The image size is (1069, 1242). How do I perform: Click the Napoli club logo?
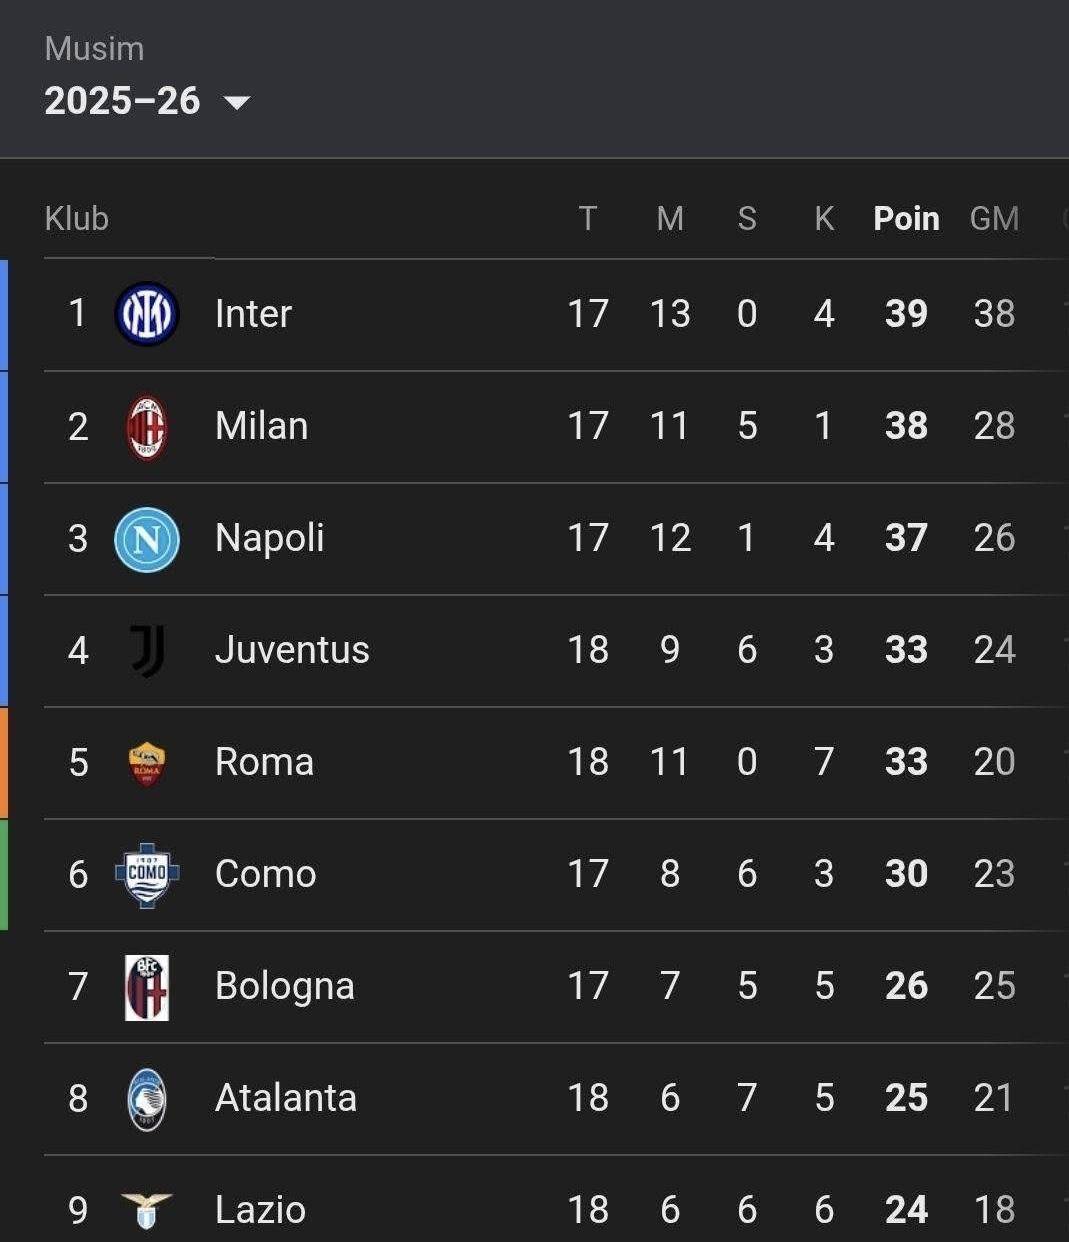click(x=147, y=539)
